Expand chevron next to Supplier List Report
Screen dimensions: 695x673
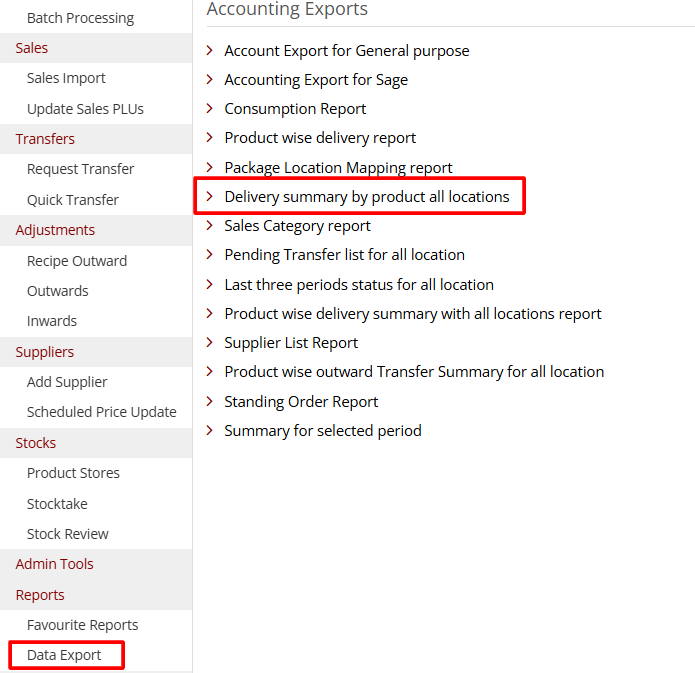point(209,343)
